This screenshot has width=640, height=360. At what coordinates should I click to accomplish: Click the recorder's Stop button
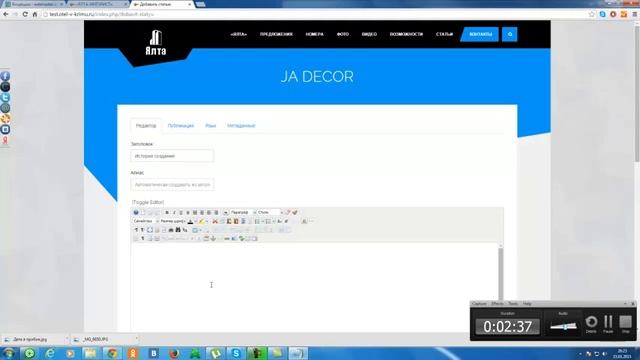625,323
